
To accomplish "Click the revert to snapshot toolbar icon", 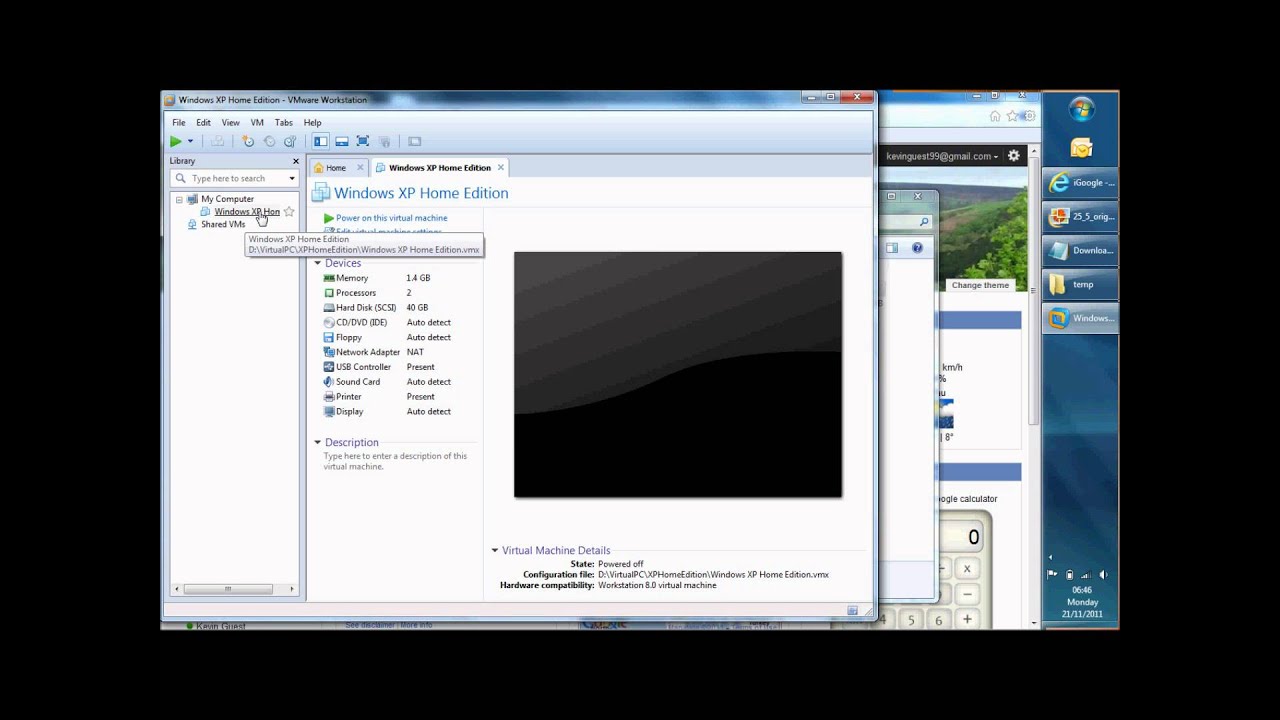I will [x=269, y=141].
